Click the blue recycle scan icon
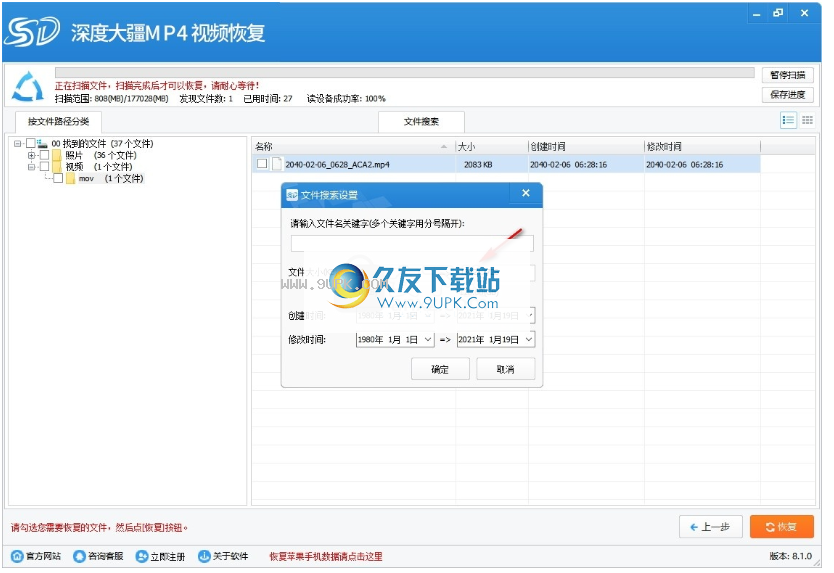834x573 pixels. point(28,87)
